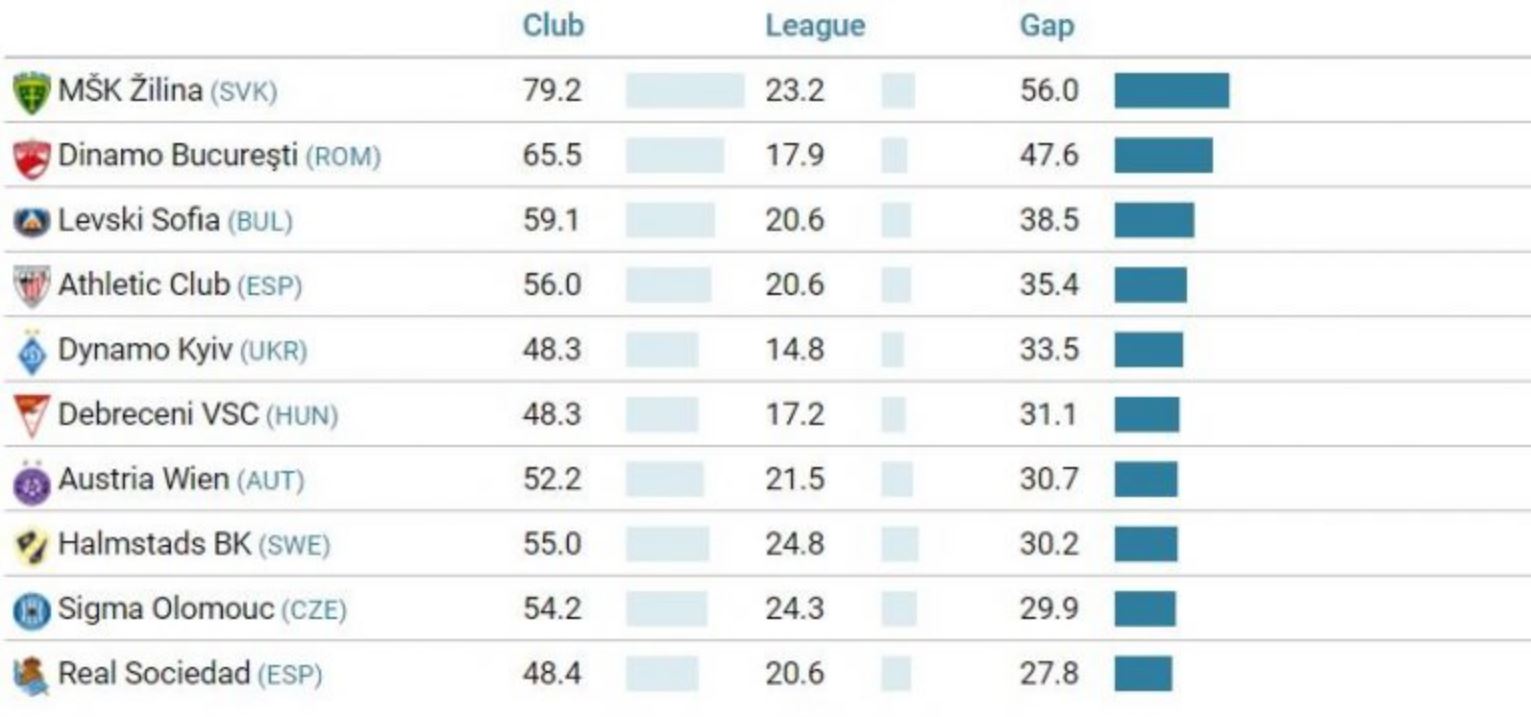Image resolution: width=1531 pixels, height=717 pixels.
Task: Open the Real Sociedad team name
Action: click(154, 674)
